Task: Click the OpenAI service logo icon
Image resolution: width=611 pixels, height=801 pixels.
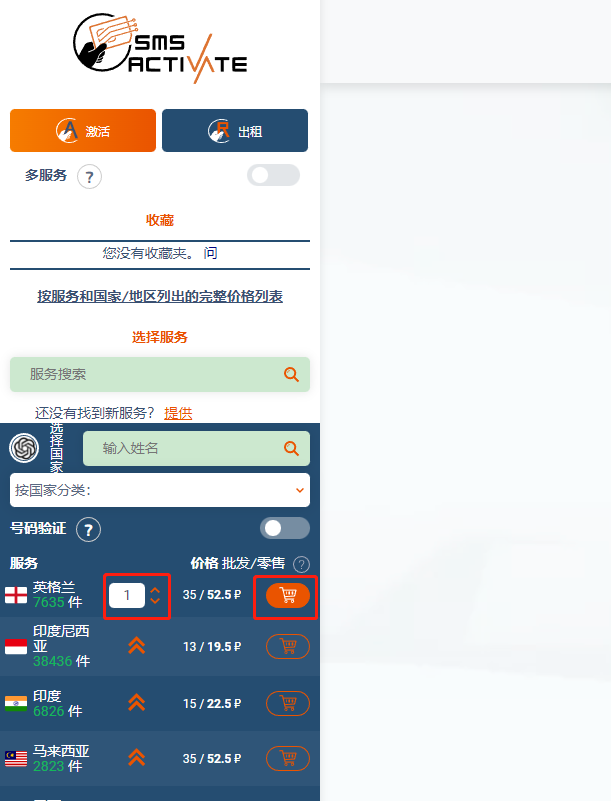Action: coord(24,448)
